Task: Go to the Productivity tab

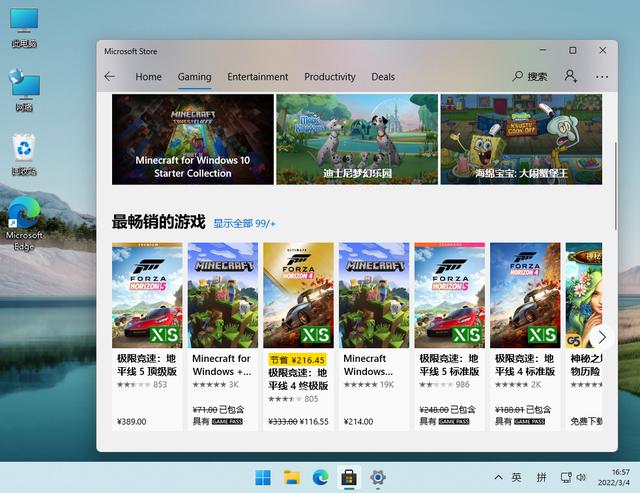Action: 330,77
